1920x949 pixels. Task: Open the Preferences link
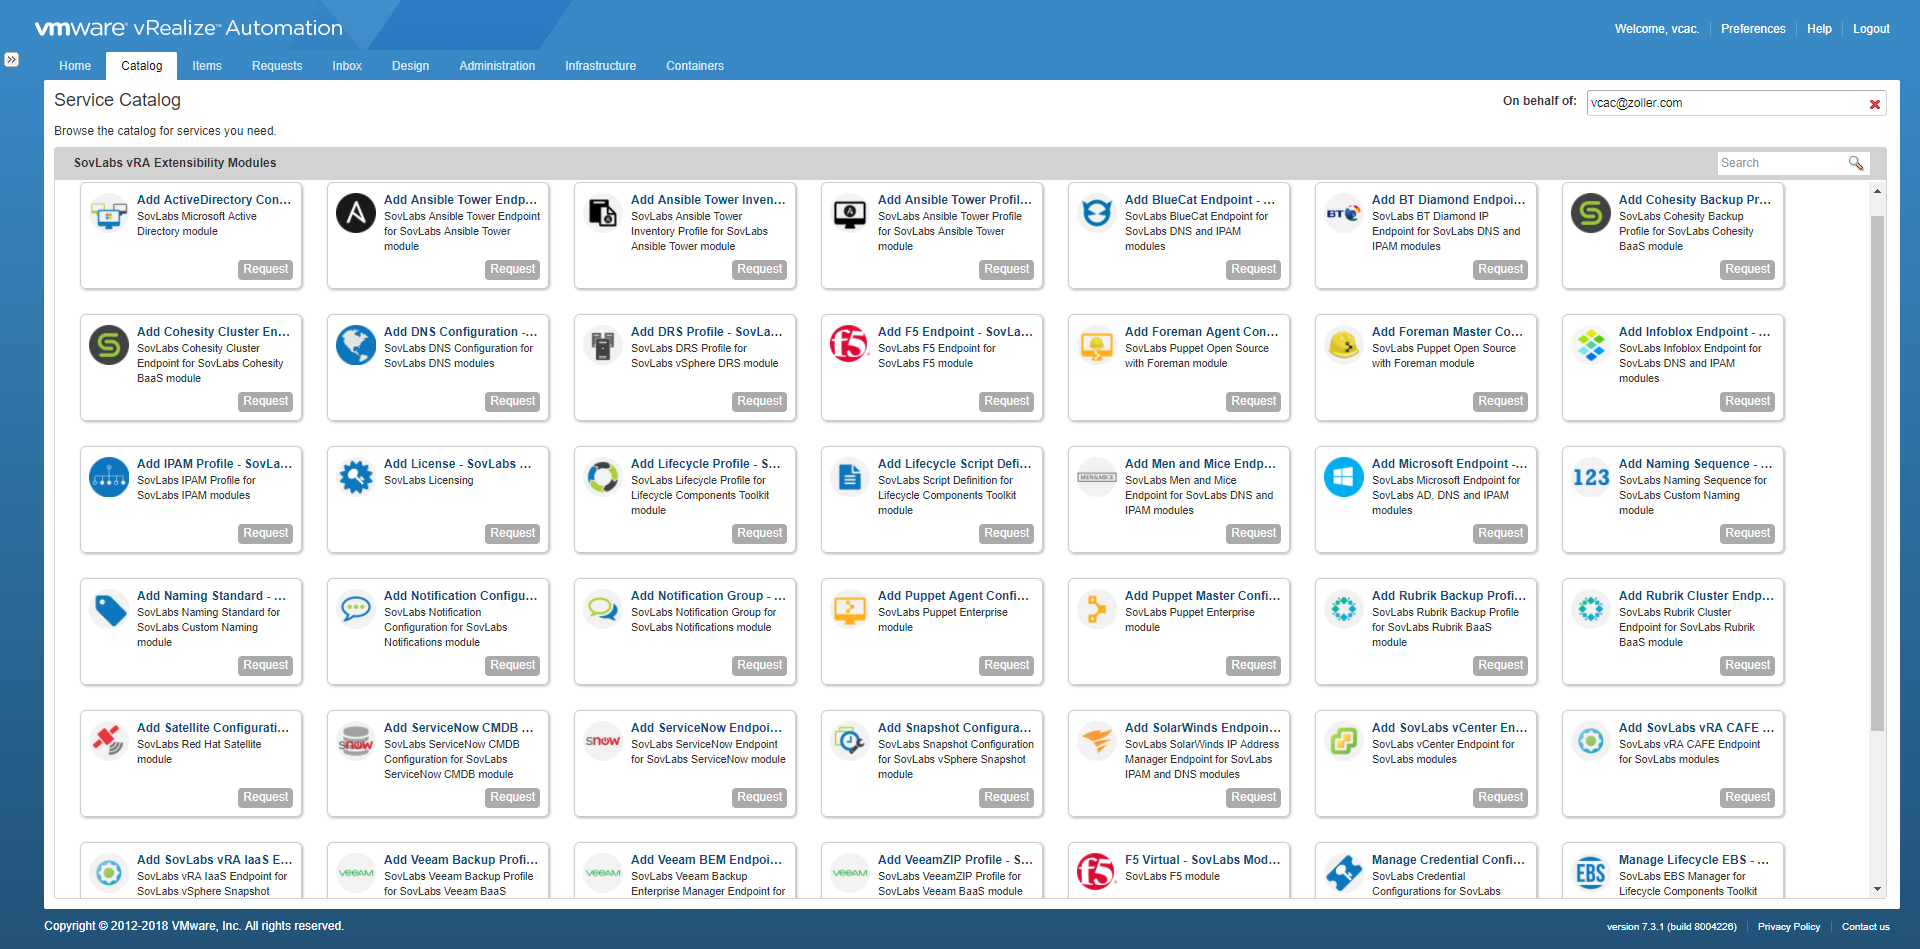tap(1752, 29)
